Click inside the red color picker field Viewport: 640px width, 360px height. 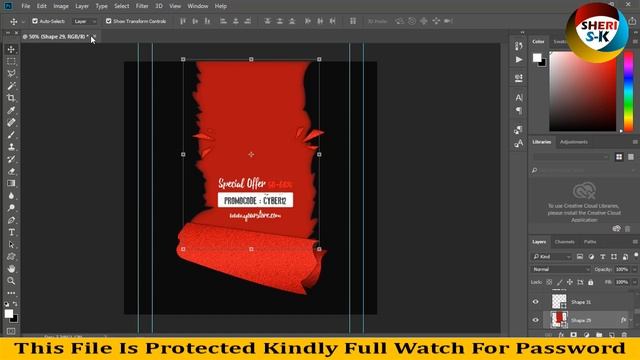click(583, 91)
